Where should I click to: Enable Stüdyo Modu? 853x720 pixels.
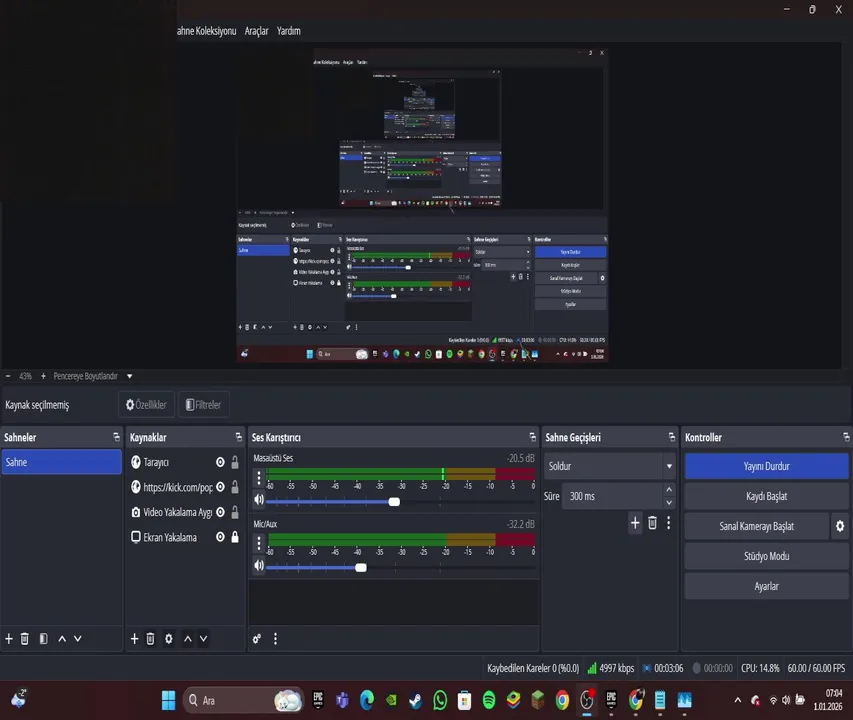pos(767,556)
